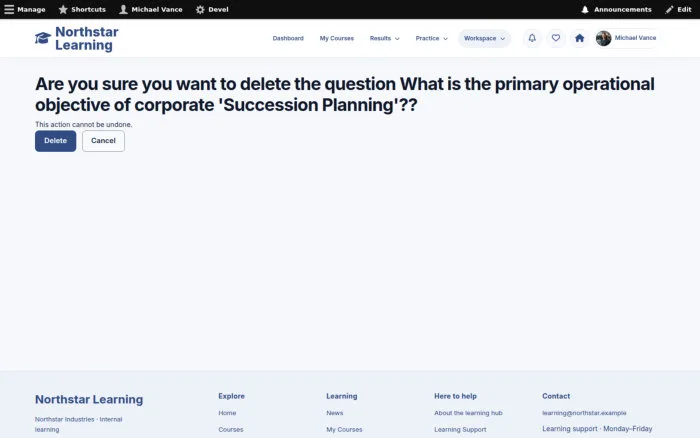Click learning@northstar.example email link
Image resolution: width=700 pixels, height=438 pixels.
(x=584, y=413)
